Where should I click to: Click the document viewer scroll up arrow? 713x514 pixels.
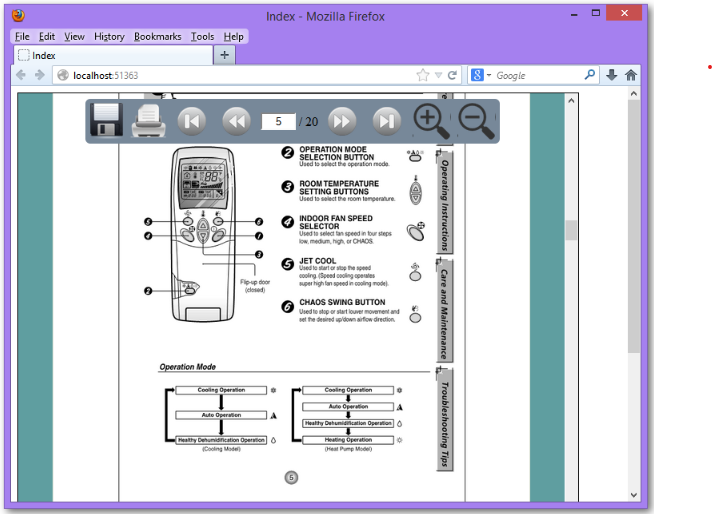[x=571, y=100]
